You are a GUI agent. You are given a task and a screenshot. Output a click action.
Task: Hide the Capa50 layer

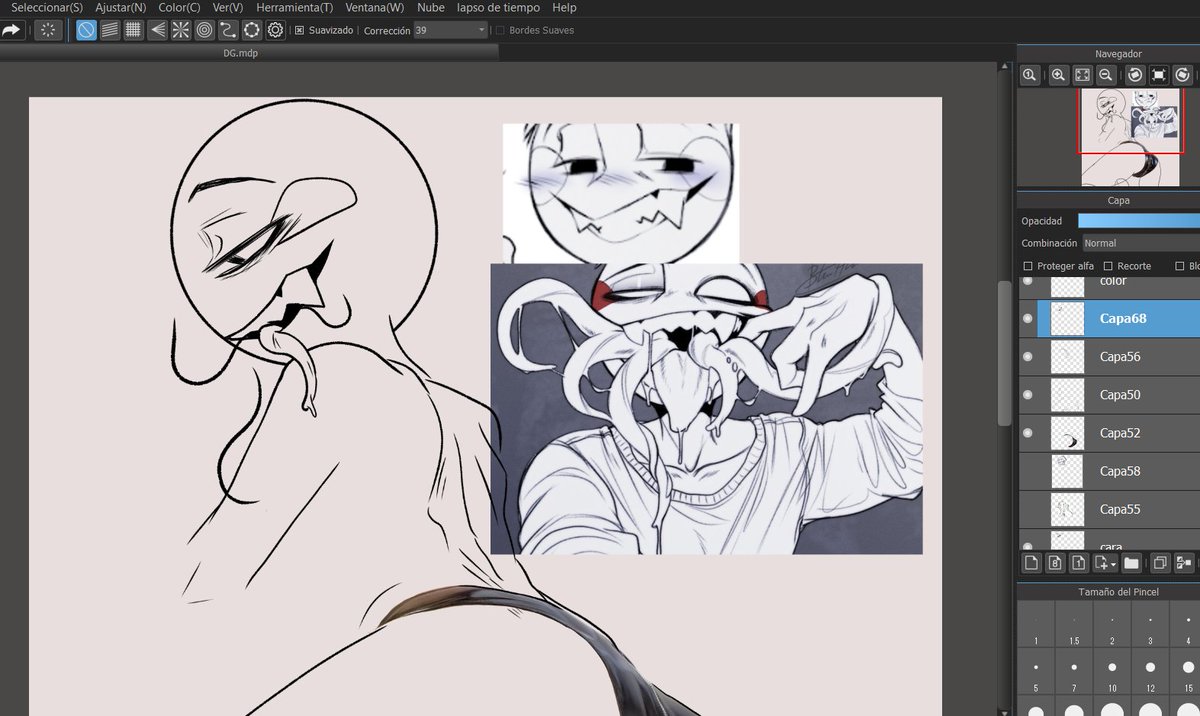click(1027, 395)
